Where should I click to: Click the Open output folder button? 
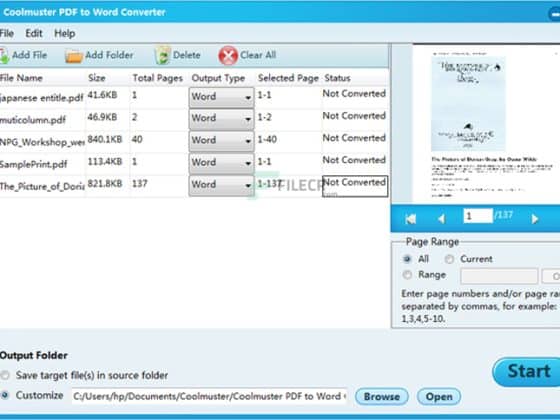pos(439,396)
